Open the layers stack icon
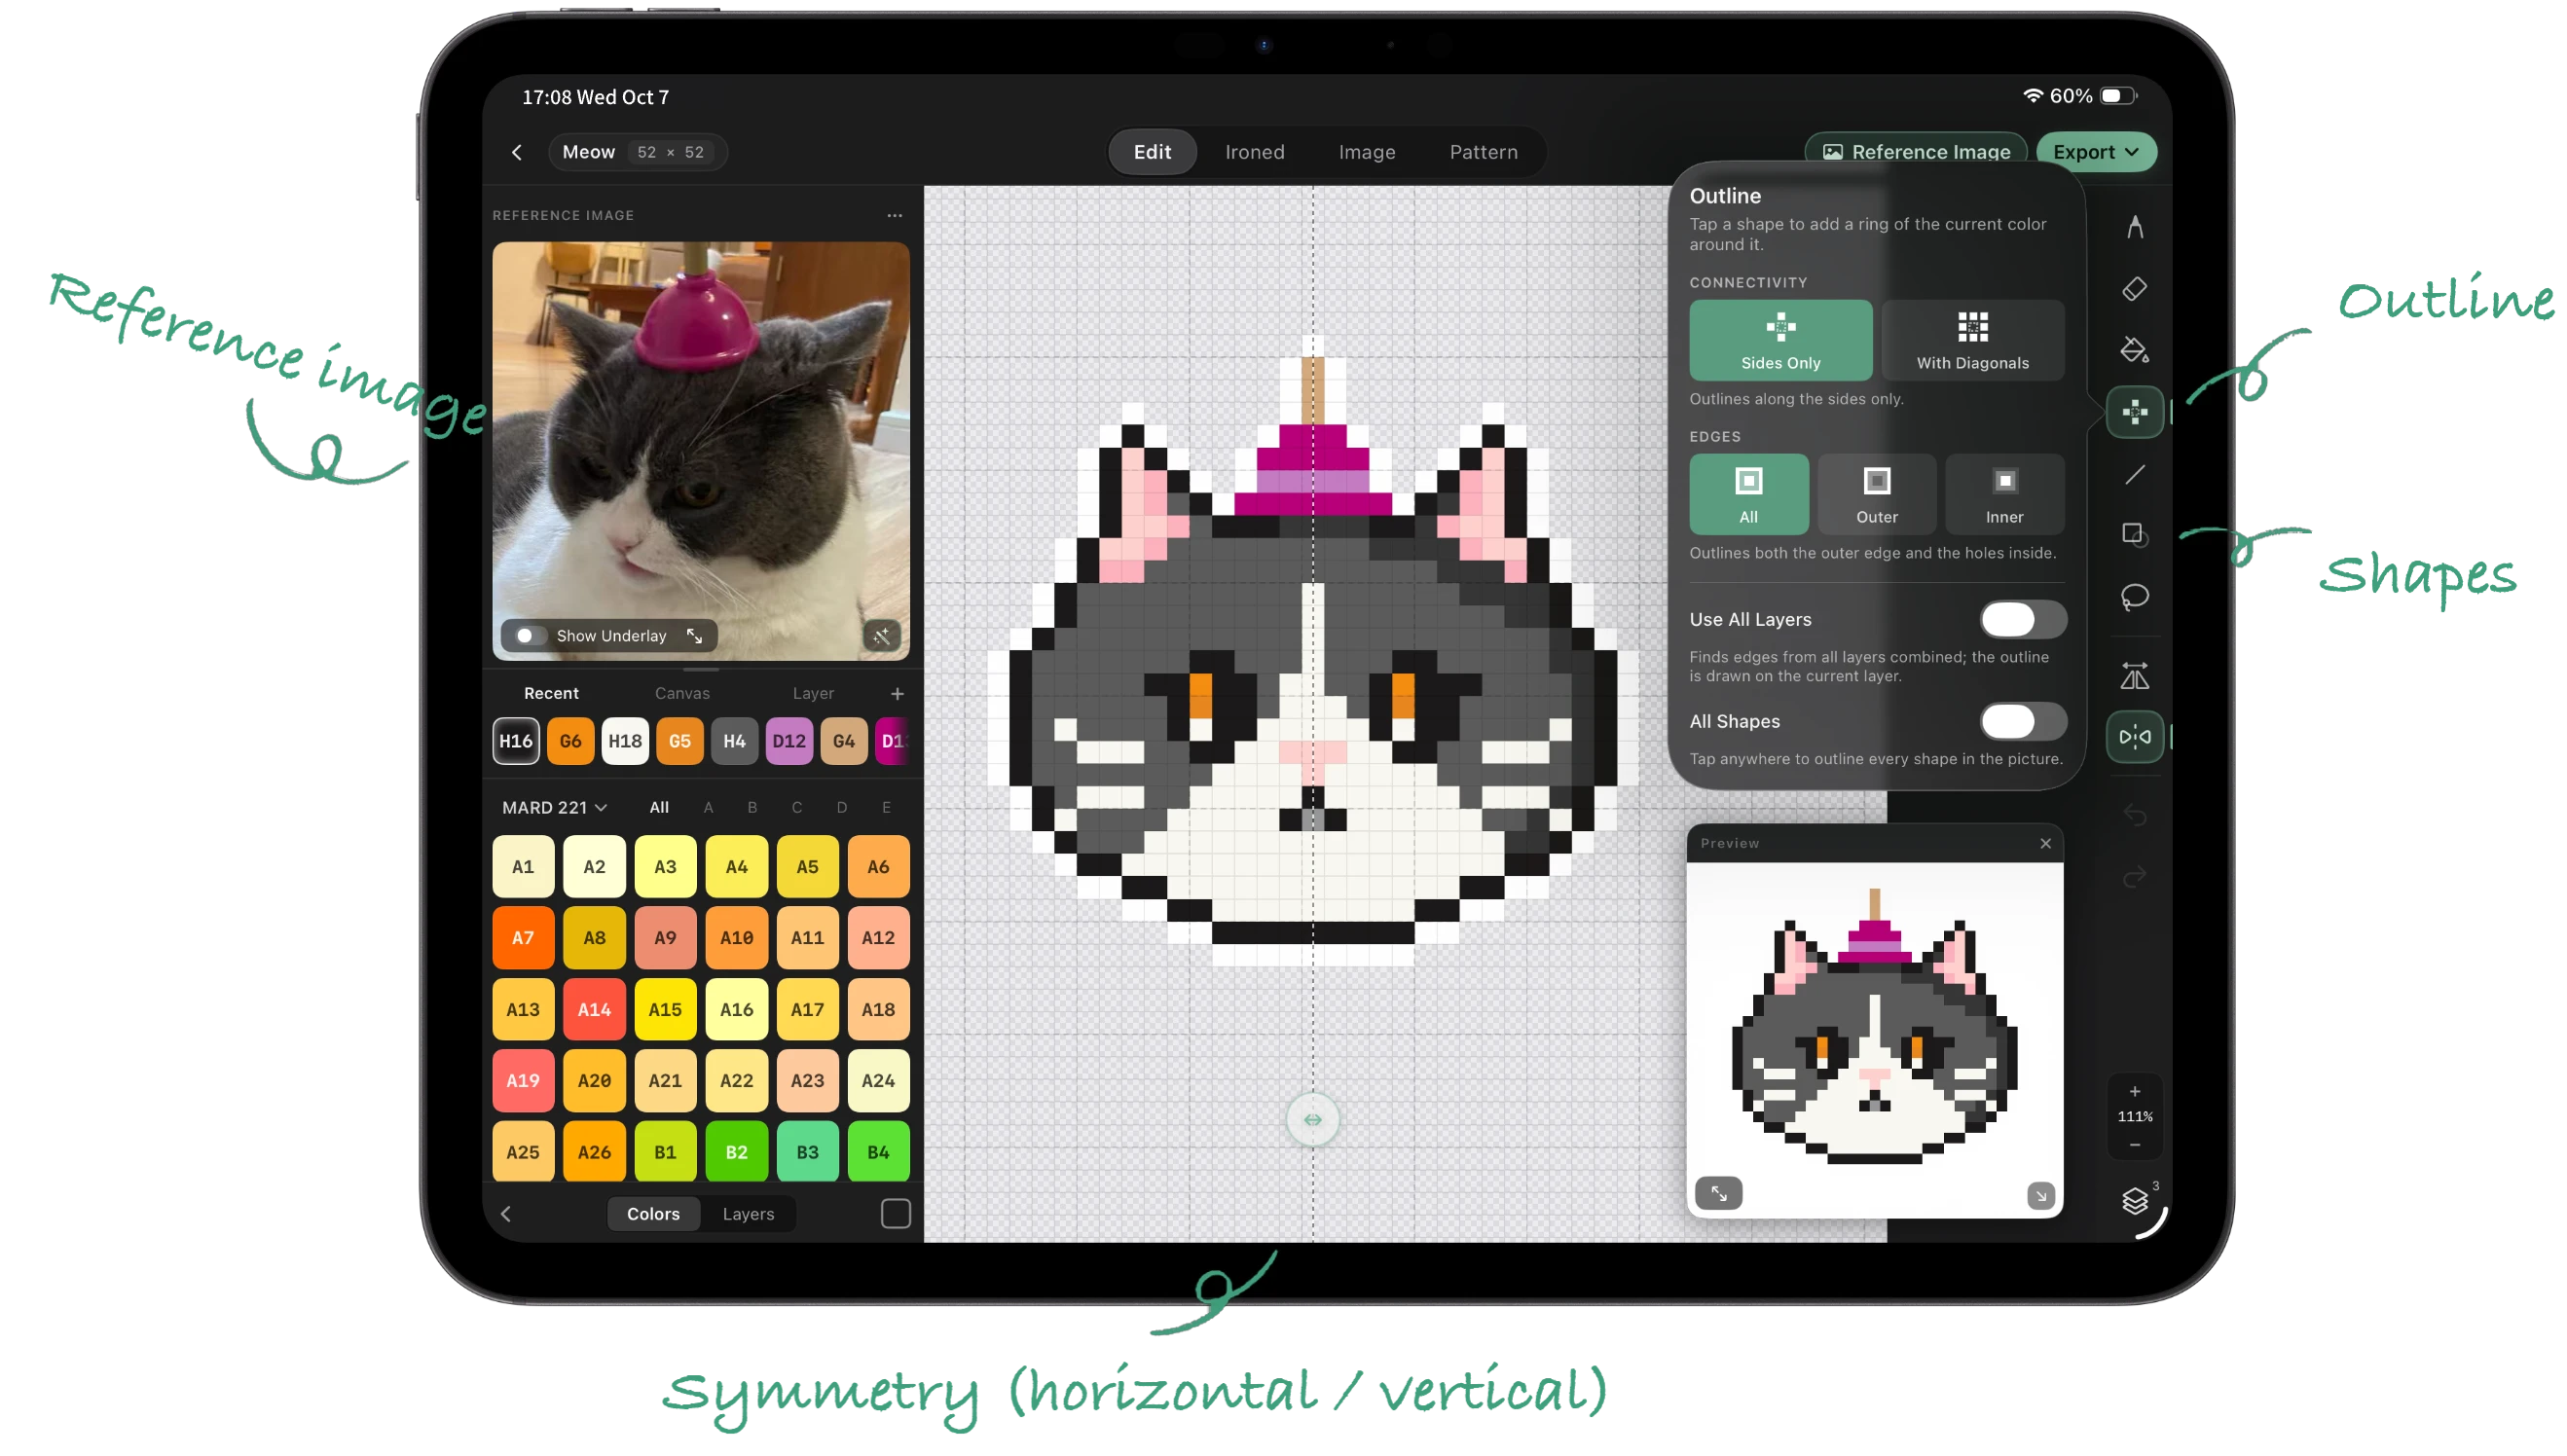 coord(2134,1201)
